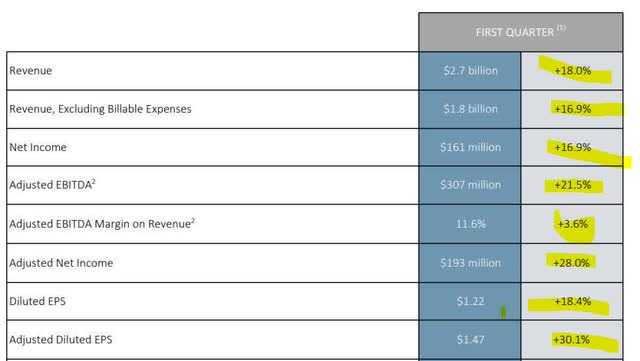Click the +18.4% Diluted EPS growth
The image size is (640, 361).
tap(573, 301)
